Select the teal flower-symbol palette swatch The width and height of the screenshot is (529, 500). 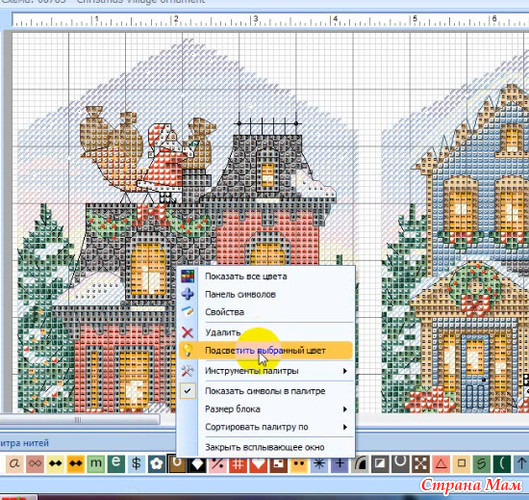pyautogui.click(x=157, y=464)
